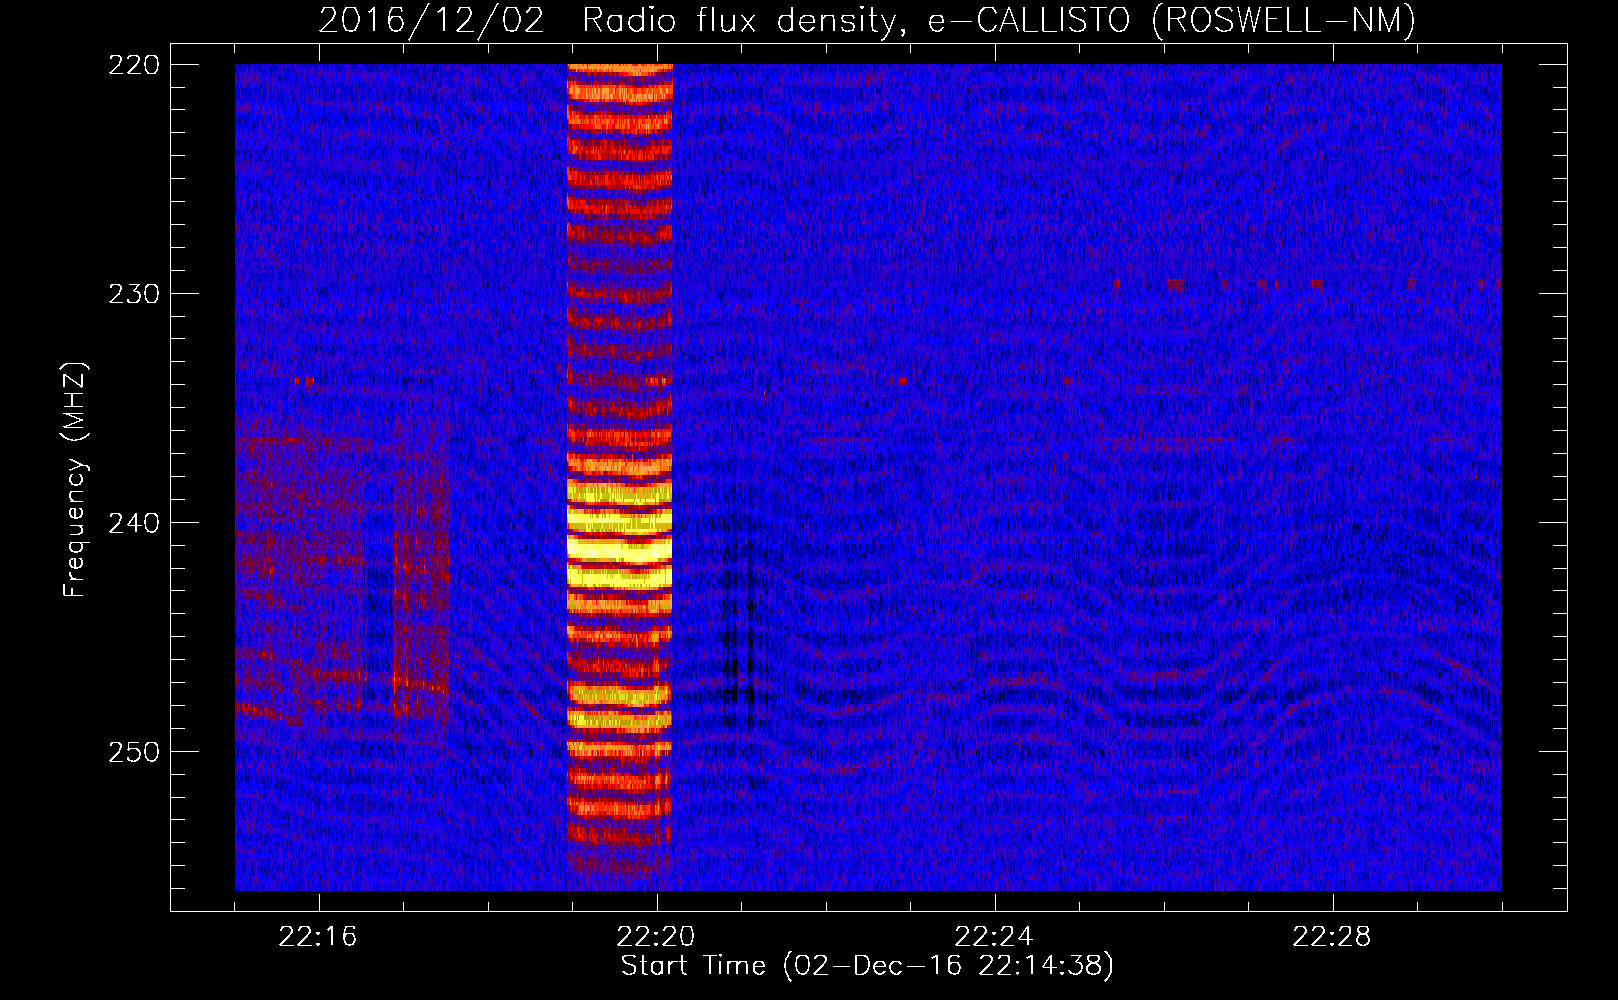This screenshot has height=1000, width=1618.
Task: Click the 22:28 time tick label
Action: click(x=1332, y=937)
